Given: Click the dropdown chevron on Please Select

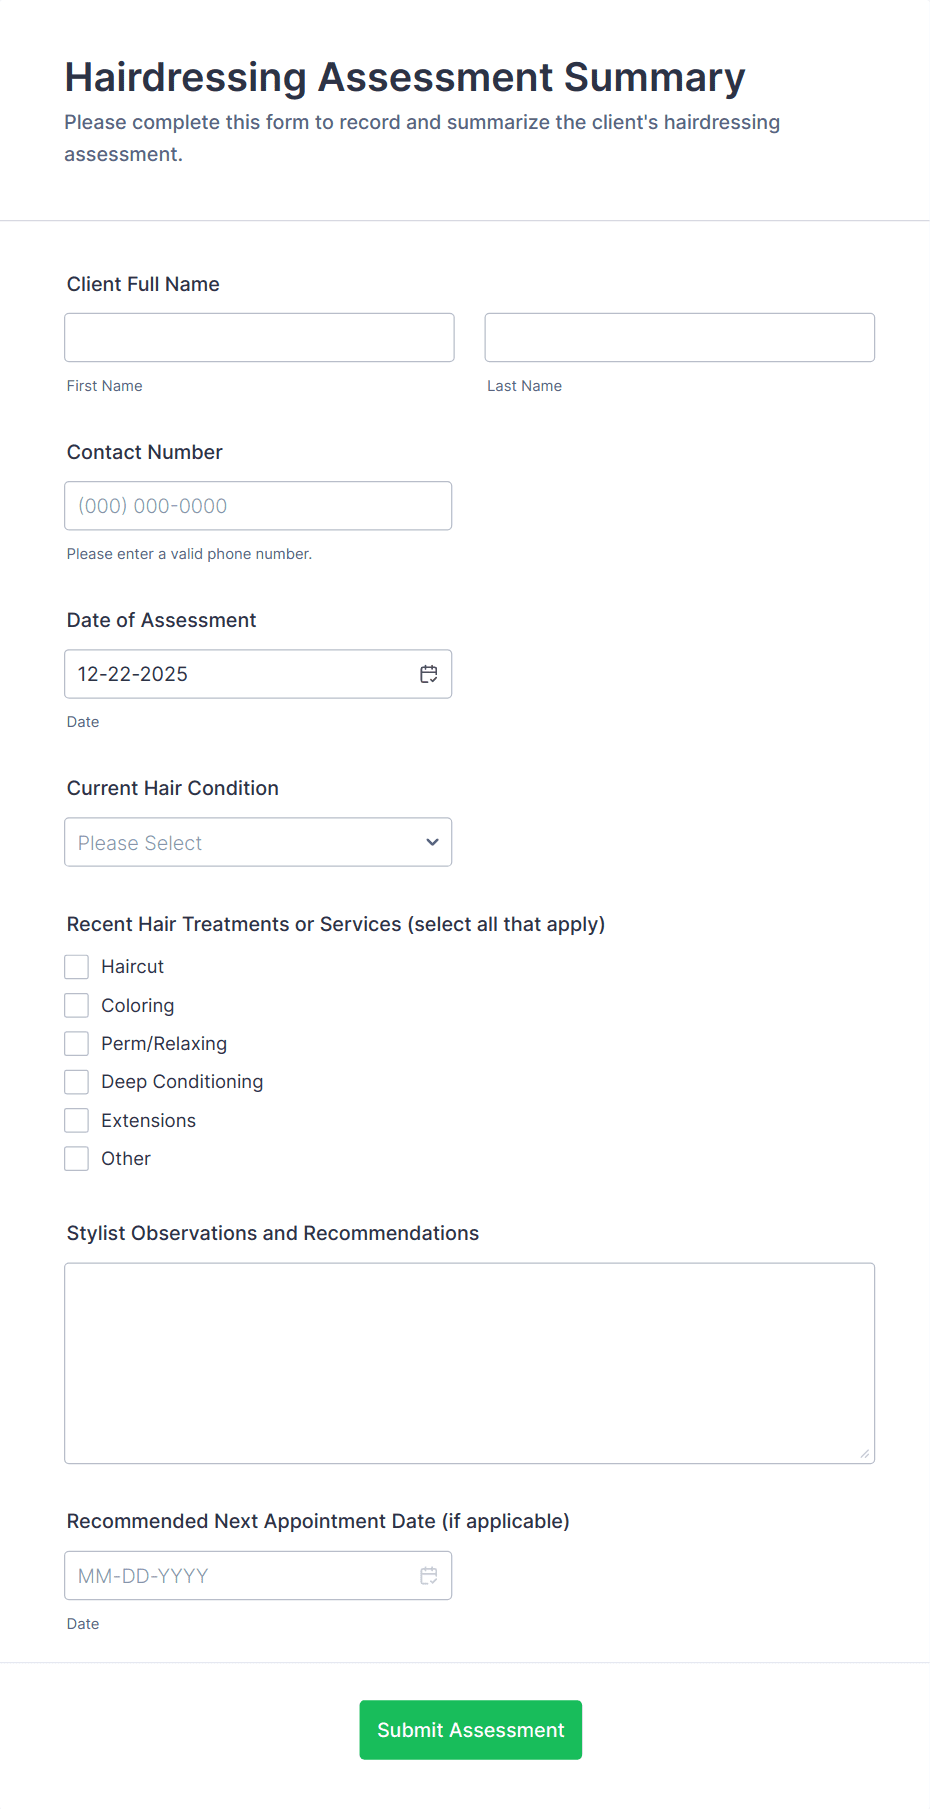Looking at the screenshot, I should point(431,842).
